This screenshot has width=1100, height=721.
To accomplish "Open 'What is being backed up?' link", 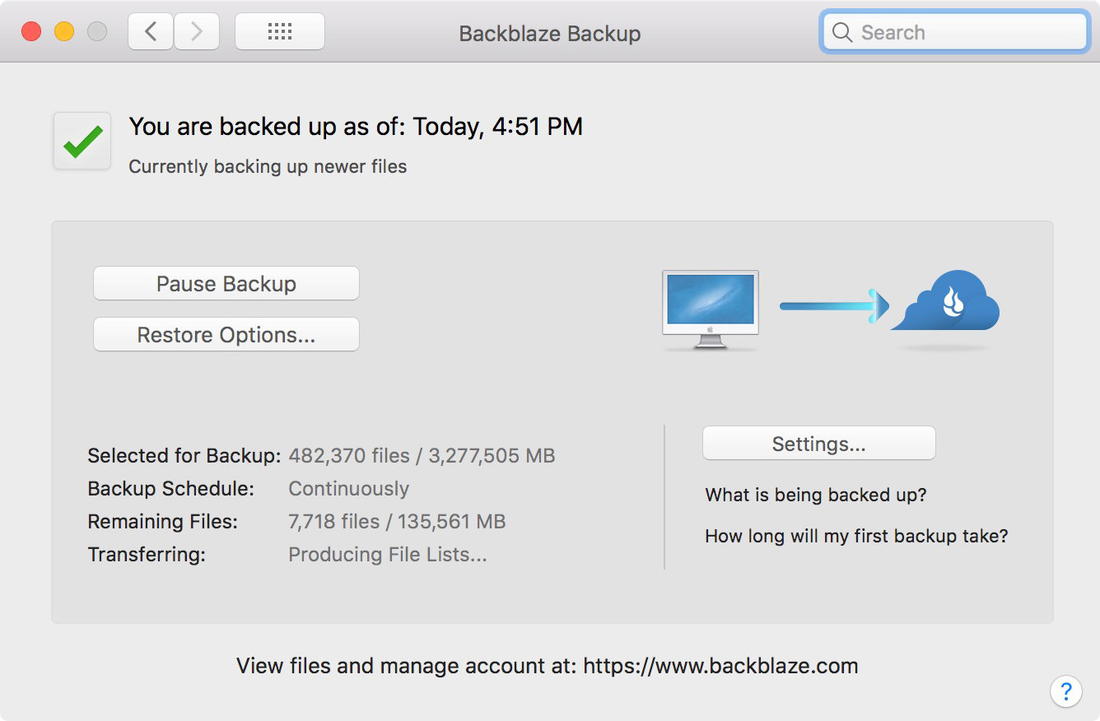I will pos(816,495).
